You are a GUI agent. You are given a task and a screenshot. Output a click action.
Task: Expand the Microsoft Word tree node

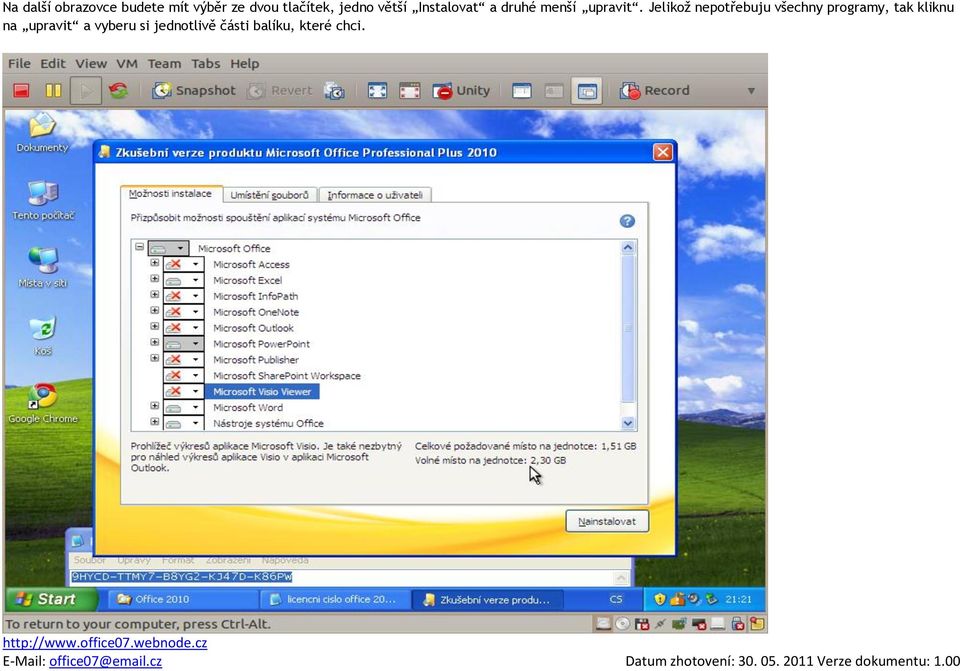pyautogui.click(x=155, y=407)
